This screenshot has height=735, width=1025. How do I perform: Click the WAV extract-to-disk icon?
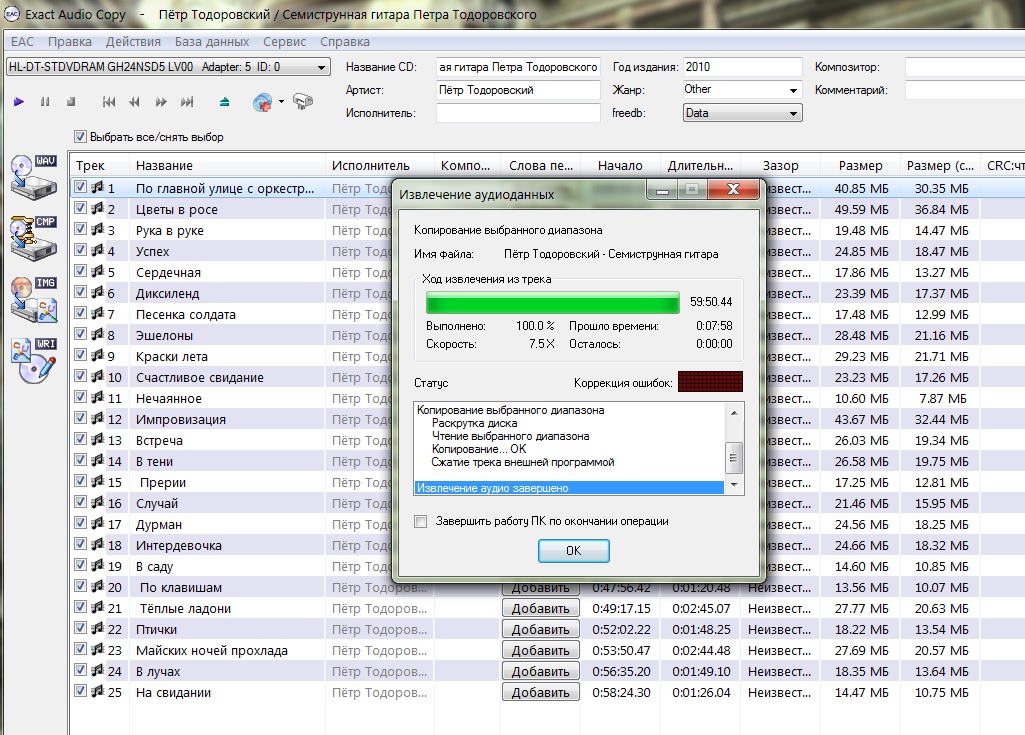point(34,177)
